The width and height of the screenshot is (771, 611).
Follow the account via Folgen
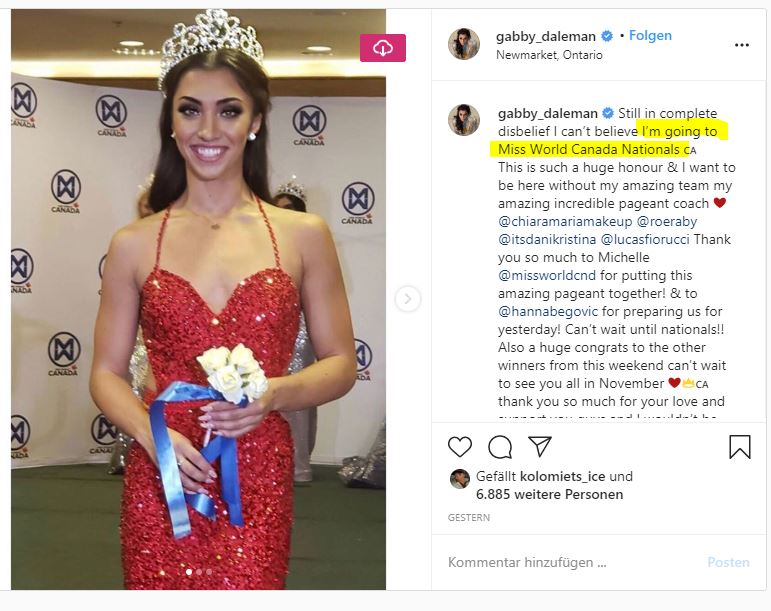[x=650, y=35]
